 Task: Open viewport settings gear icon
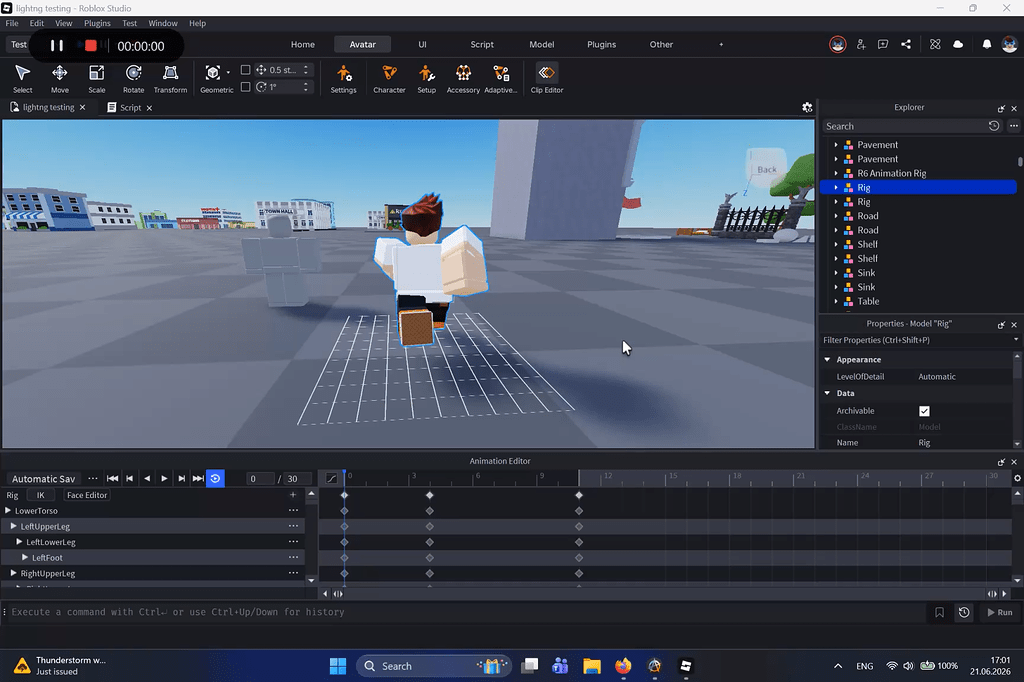pyautogui.click(x=807, y=107)
